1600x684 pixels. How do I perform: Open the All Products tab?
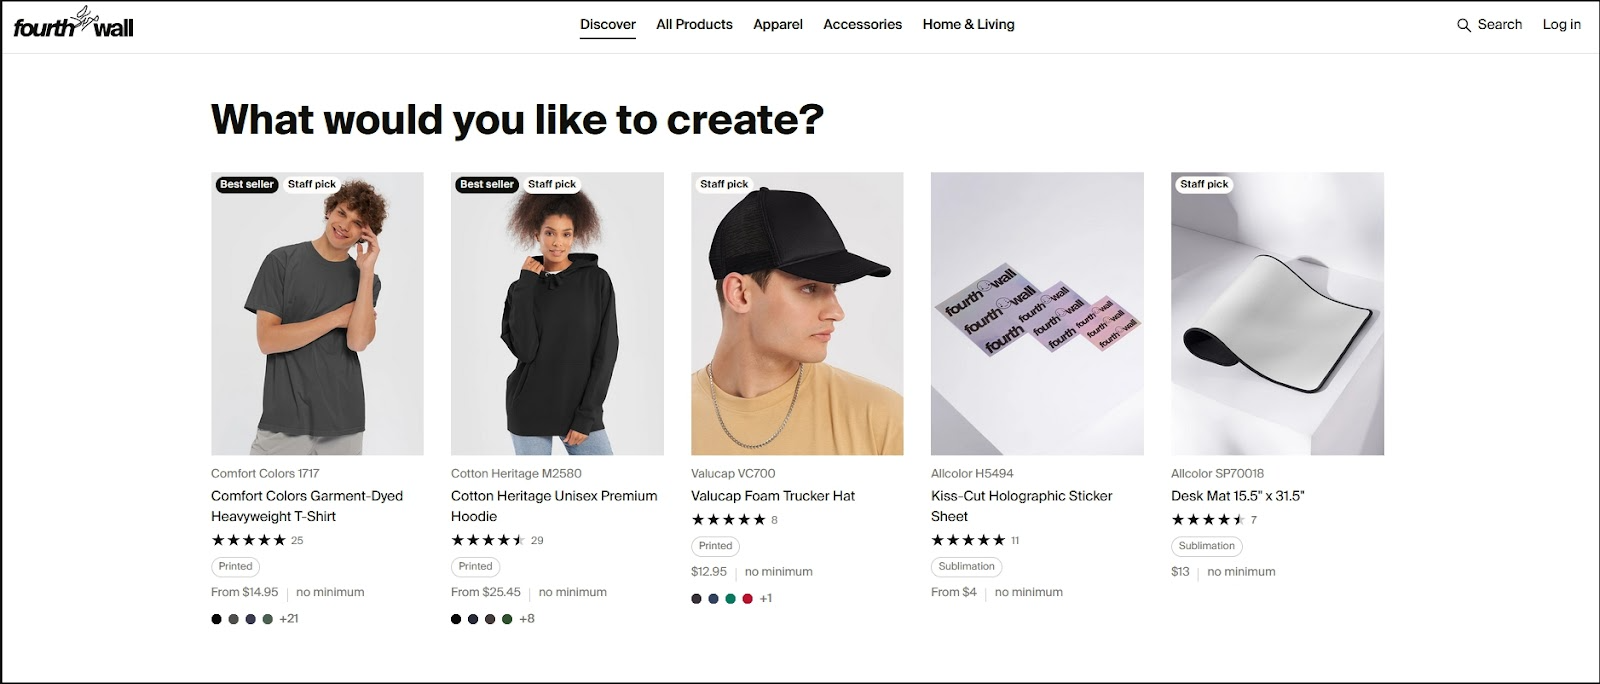tap(694, 24)
